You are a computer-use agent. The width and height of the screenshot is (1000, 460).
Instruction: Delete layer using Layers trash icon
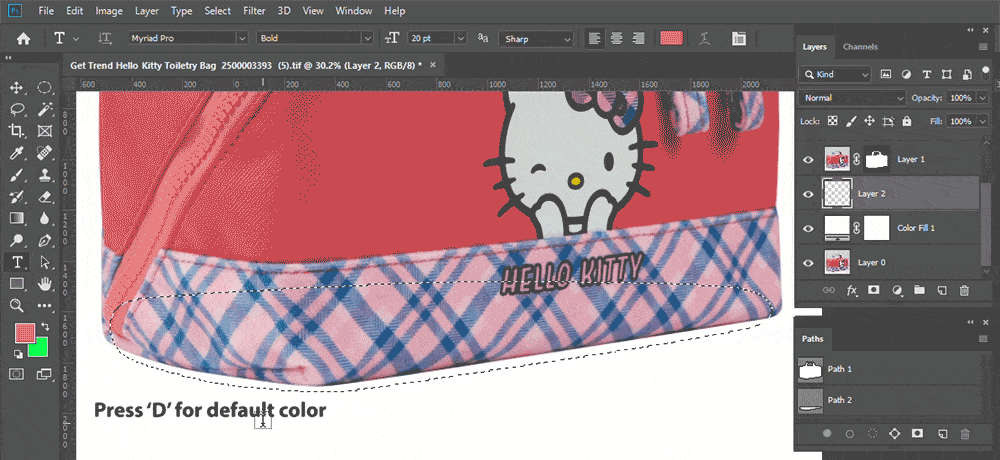964,290
